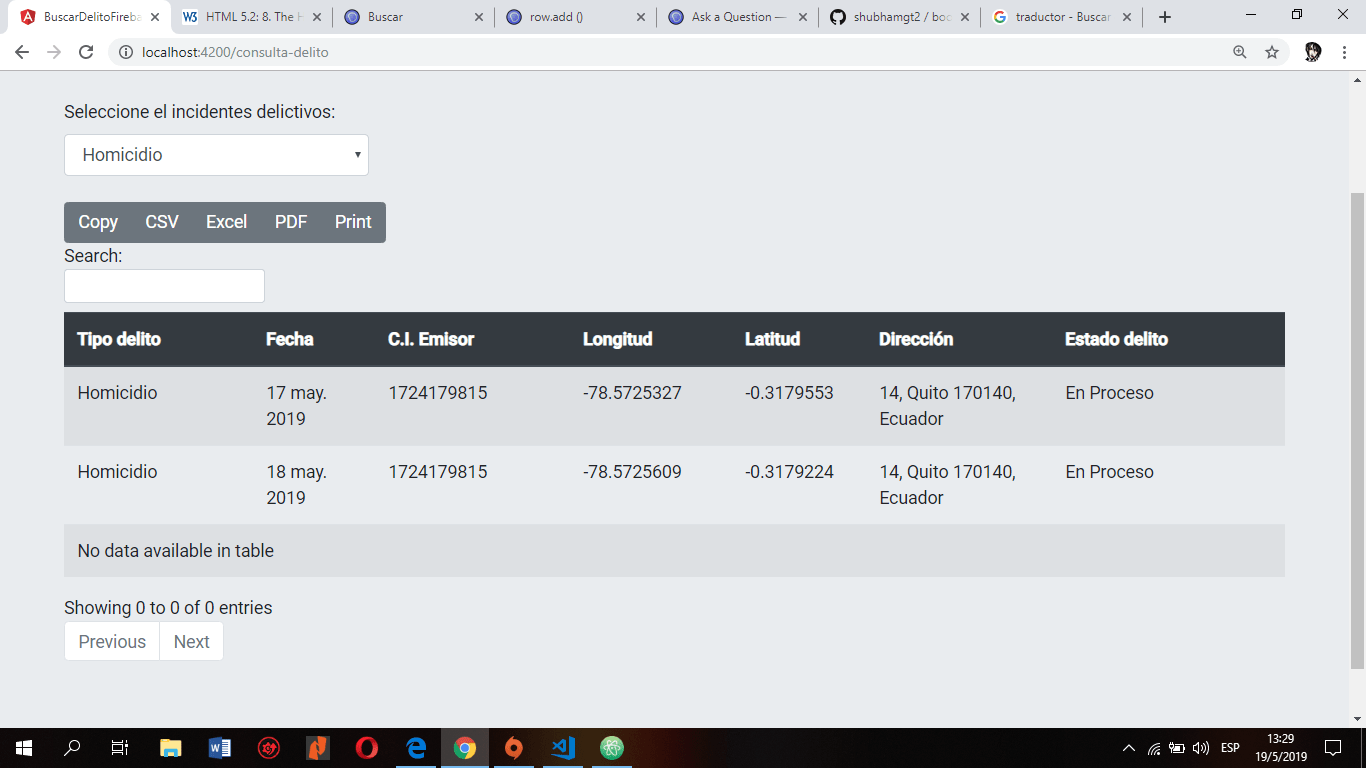The width and height of the screenshot is (1366, 768).
Task: Print the table with the Print button
Action: point(353,222)
